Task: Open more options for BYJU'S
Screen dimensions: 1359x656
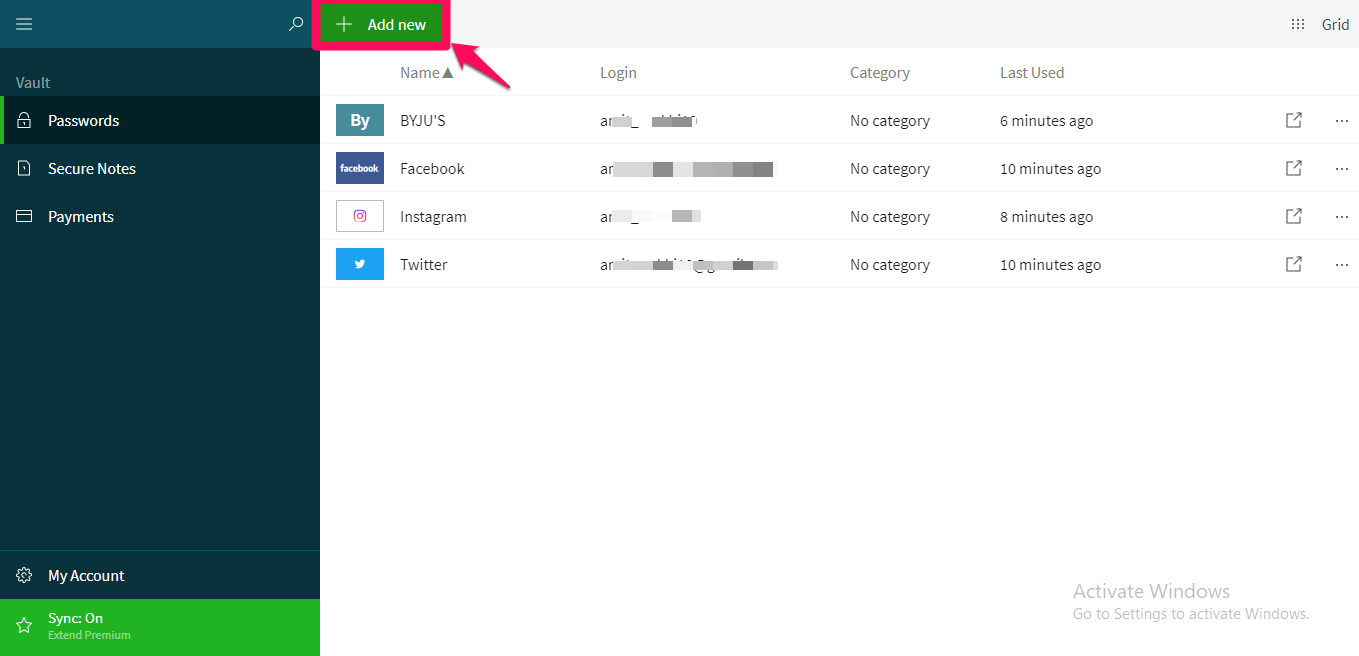Action: (1342, 120)
